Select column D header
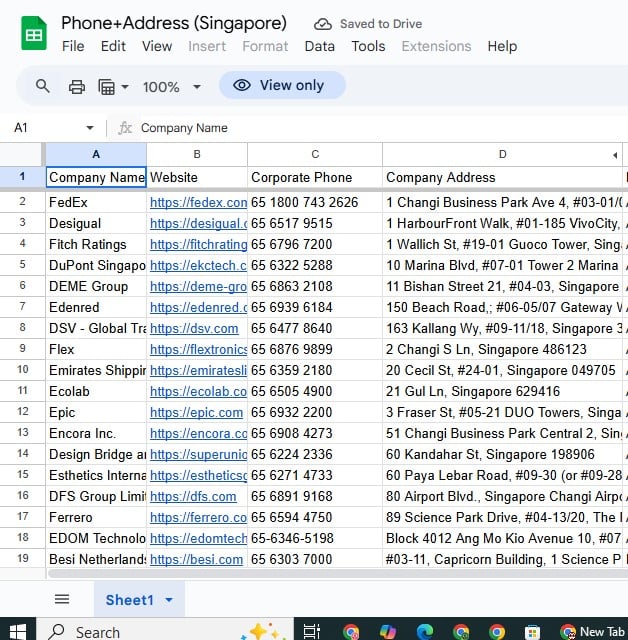 [502, 154]
